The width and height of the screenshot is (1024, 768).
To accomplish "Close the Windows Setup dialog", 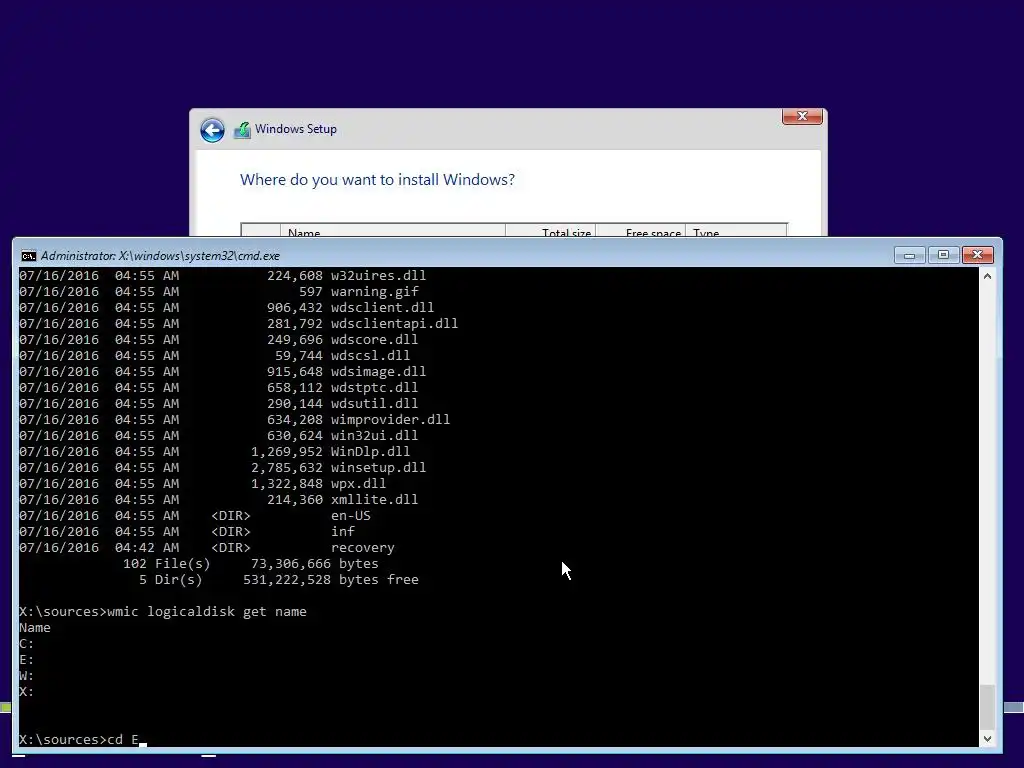I will (x=802, y=116).
